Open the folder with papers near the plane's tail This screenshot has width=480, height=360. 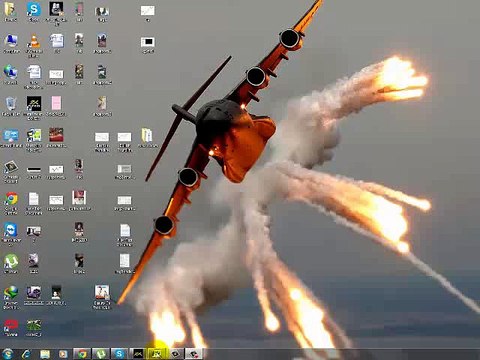coord(147,135)
